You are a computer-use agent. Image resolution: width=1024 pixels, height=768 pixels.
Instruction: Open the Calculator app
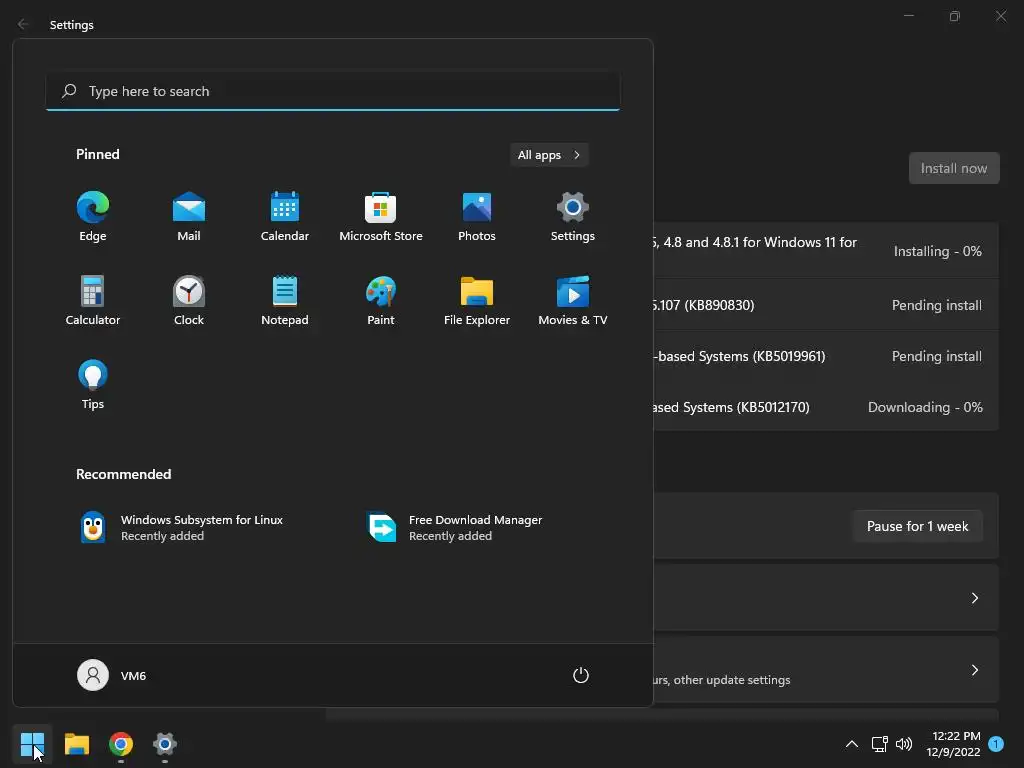(x=93, y=300)
